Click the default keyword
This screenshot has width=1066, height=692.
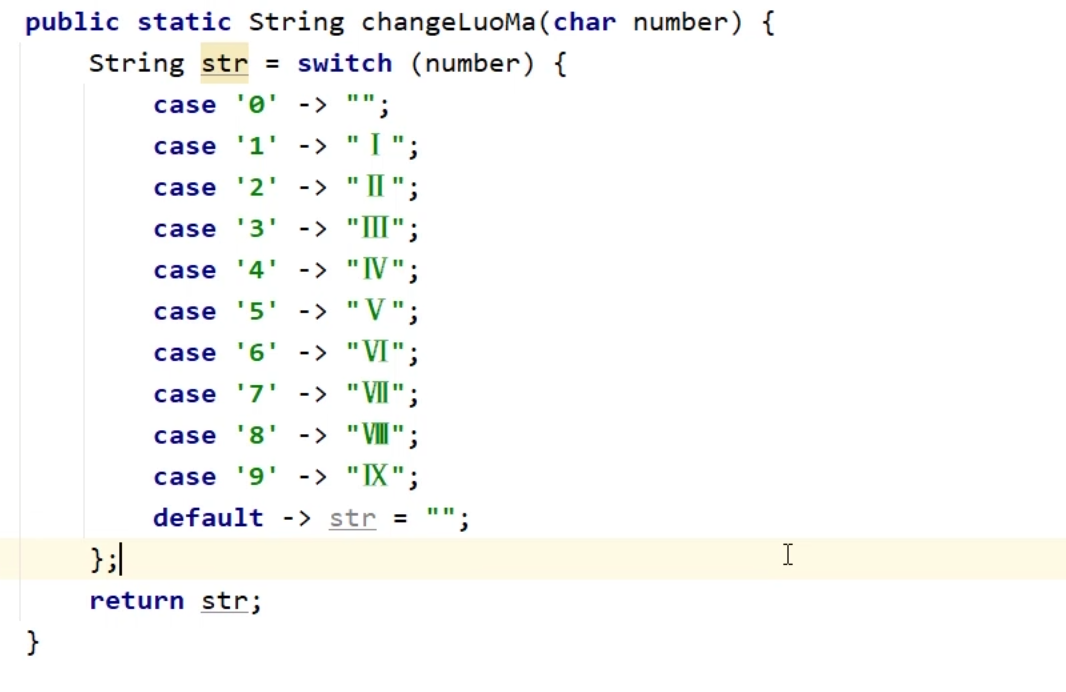pos(208,518)
